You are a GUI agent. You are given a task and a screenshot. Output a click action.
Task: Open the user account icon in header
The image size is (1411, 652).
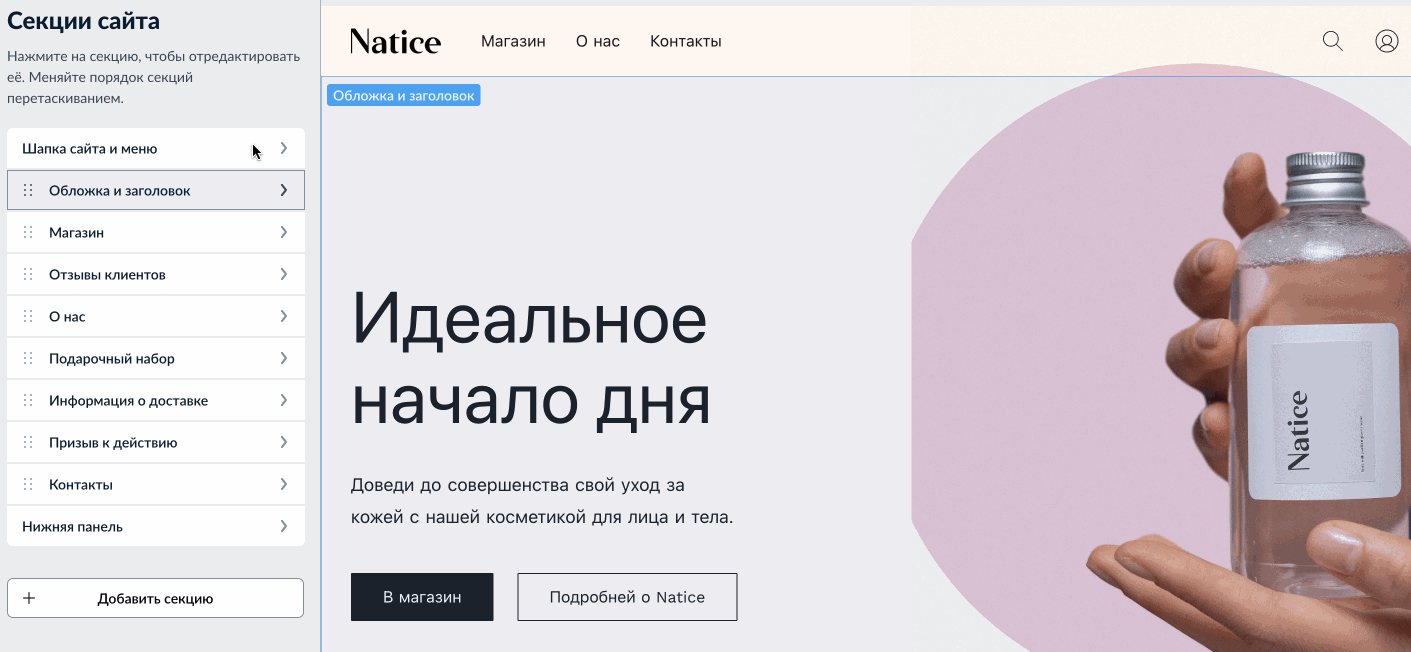pyautogui.click(x=1386, y=41)
